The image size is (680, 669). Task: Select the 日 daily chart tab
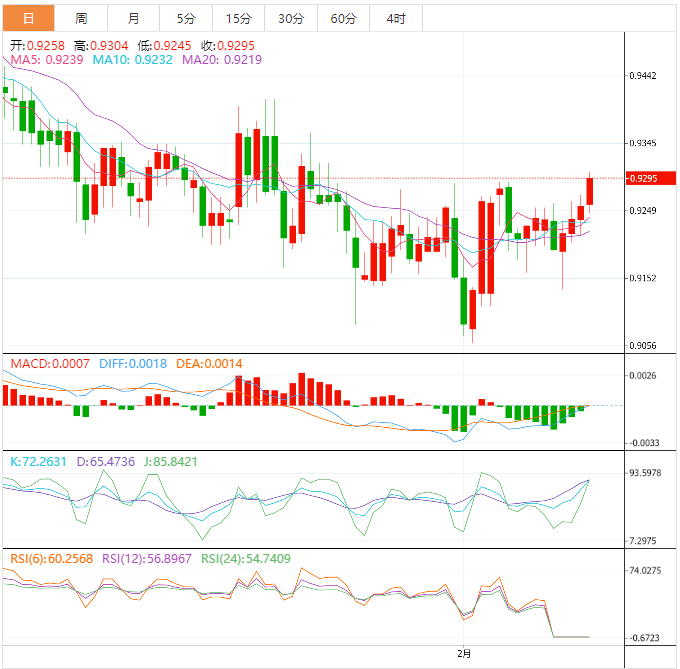[27, 18]
